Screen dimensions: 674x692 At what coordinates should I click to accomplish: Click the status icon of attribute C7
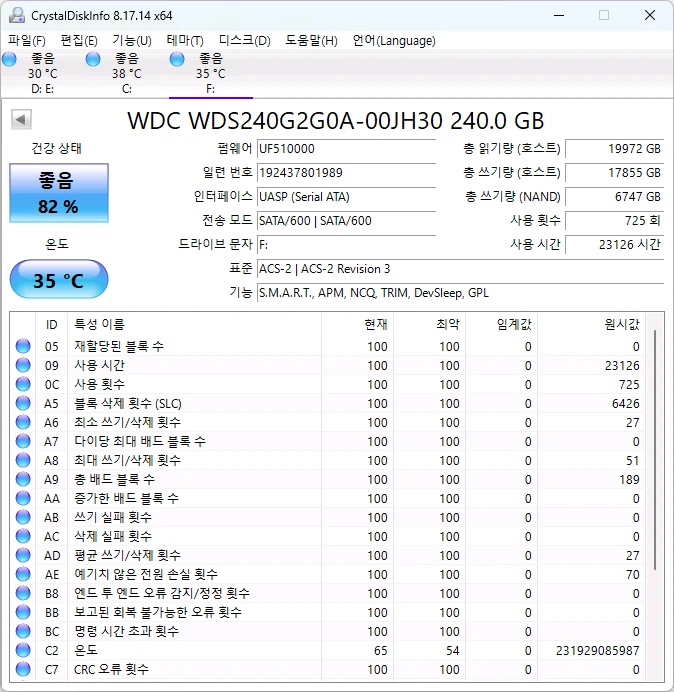23,669
